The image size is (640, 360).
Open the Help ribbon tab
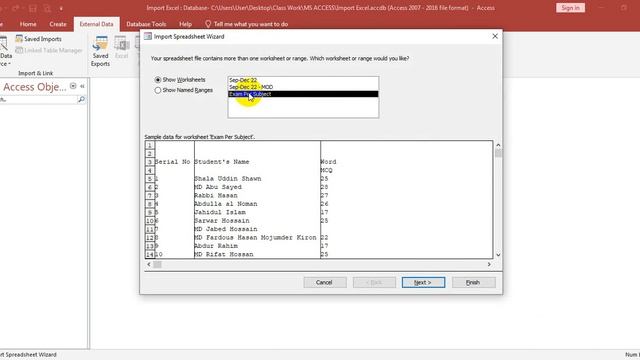(x=185, y=24)
